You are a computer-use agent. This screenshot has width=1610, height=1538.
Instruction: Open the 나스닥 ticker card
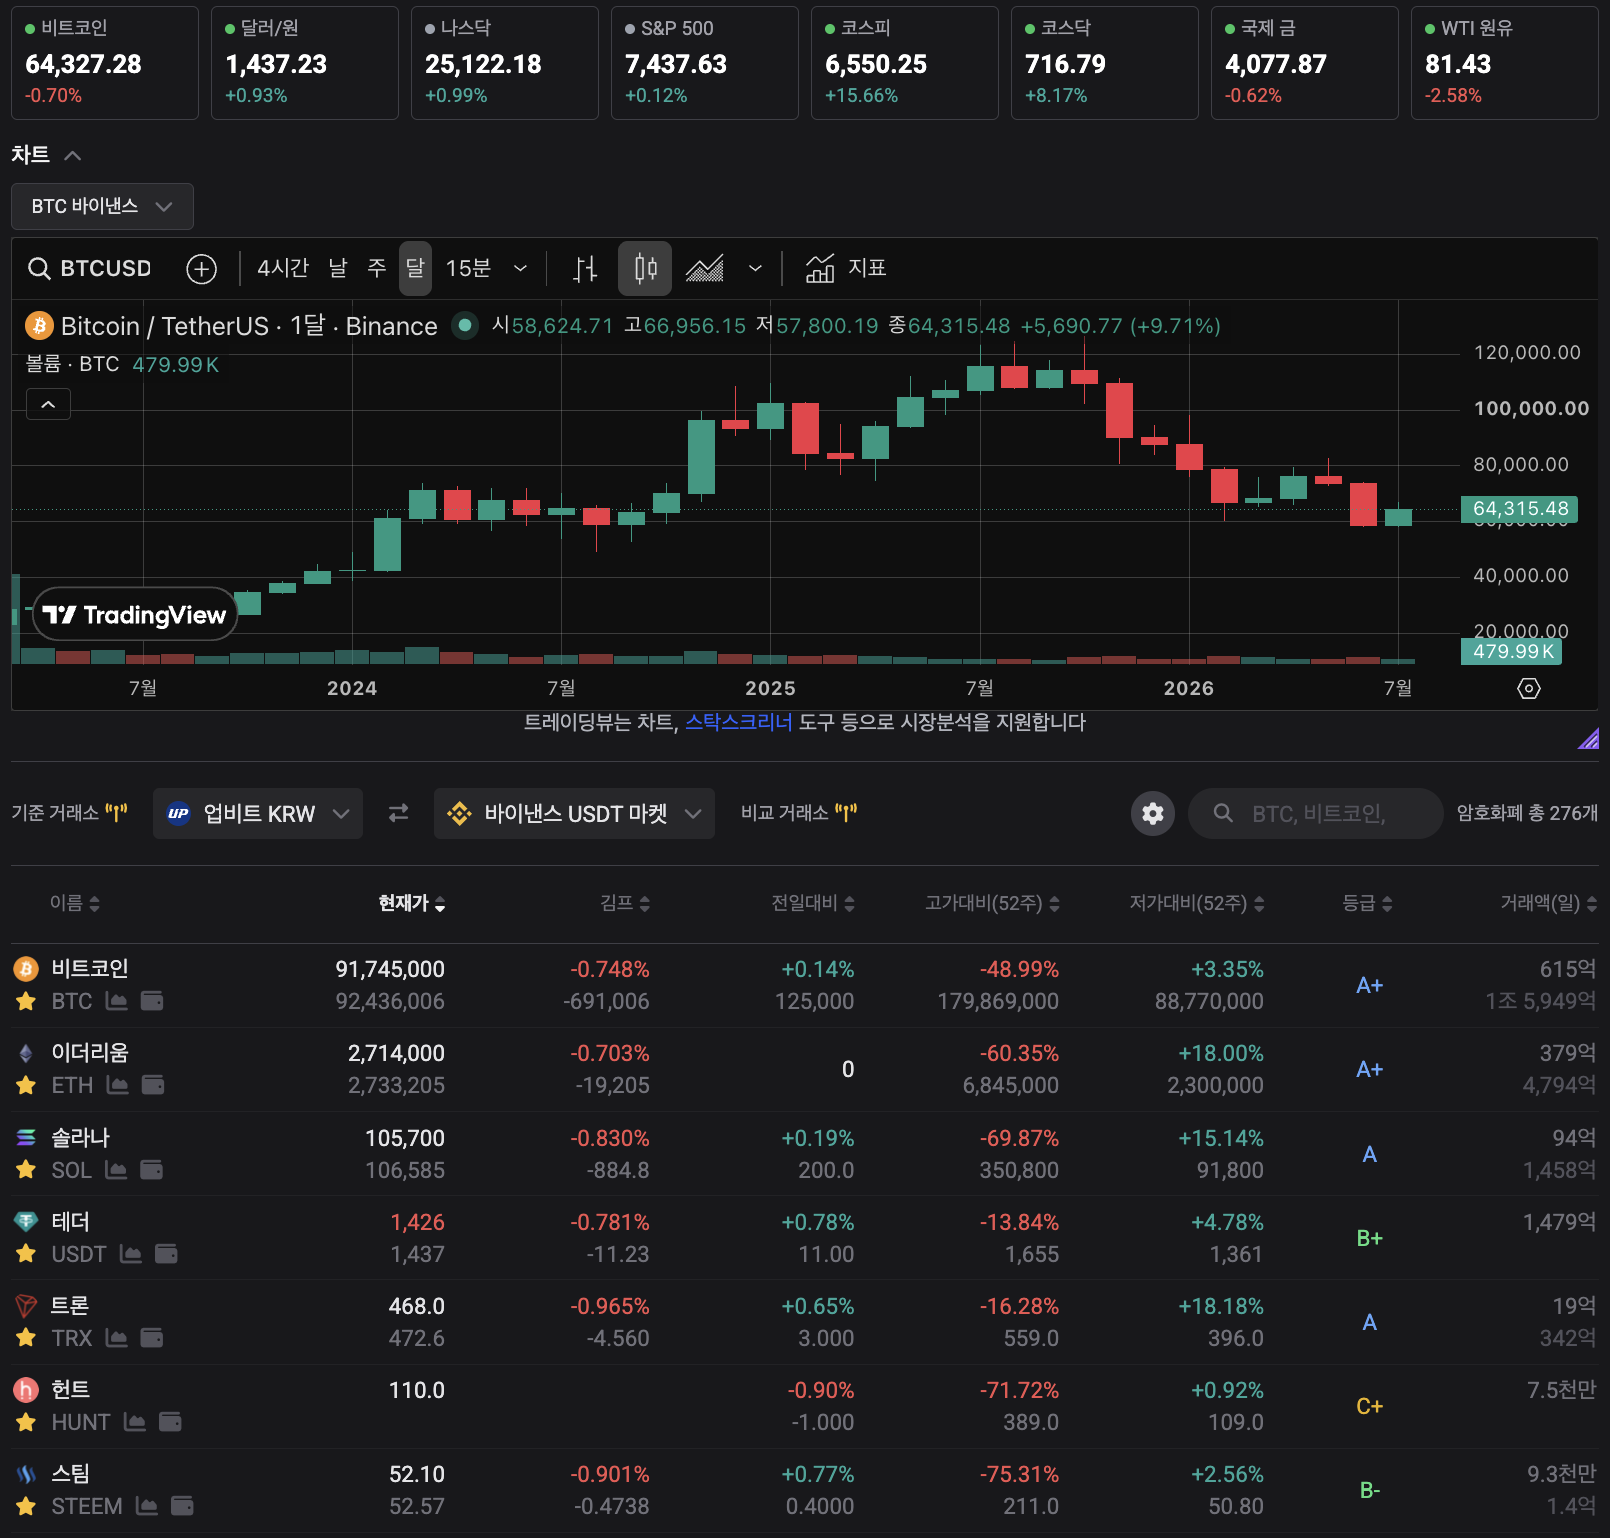(x=505, y=63)
